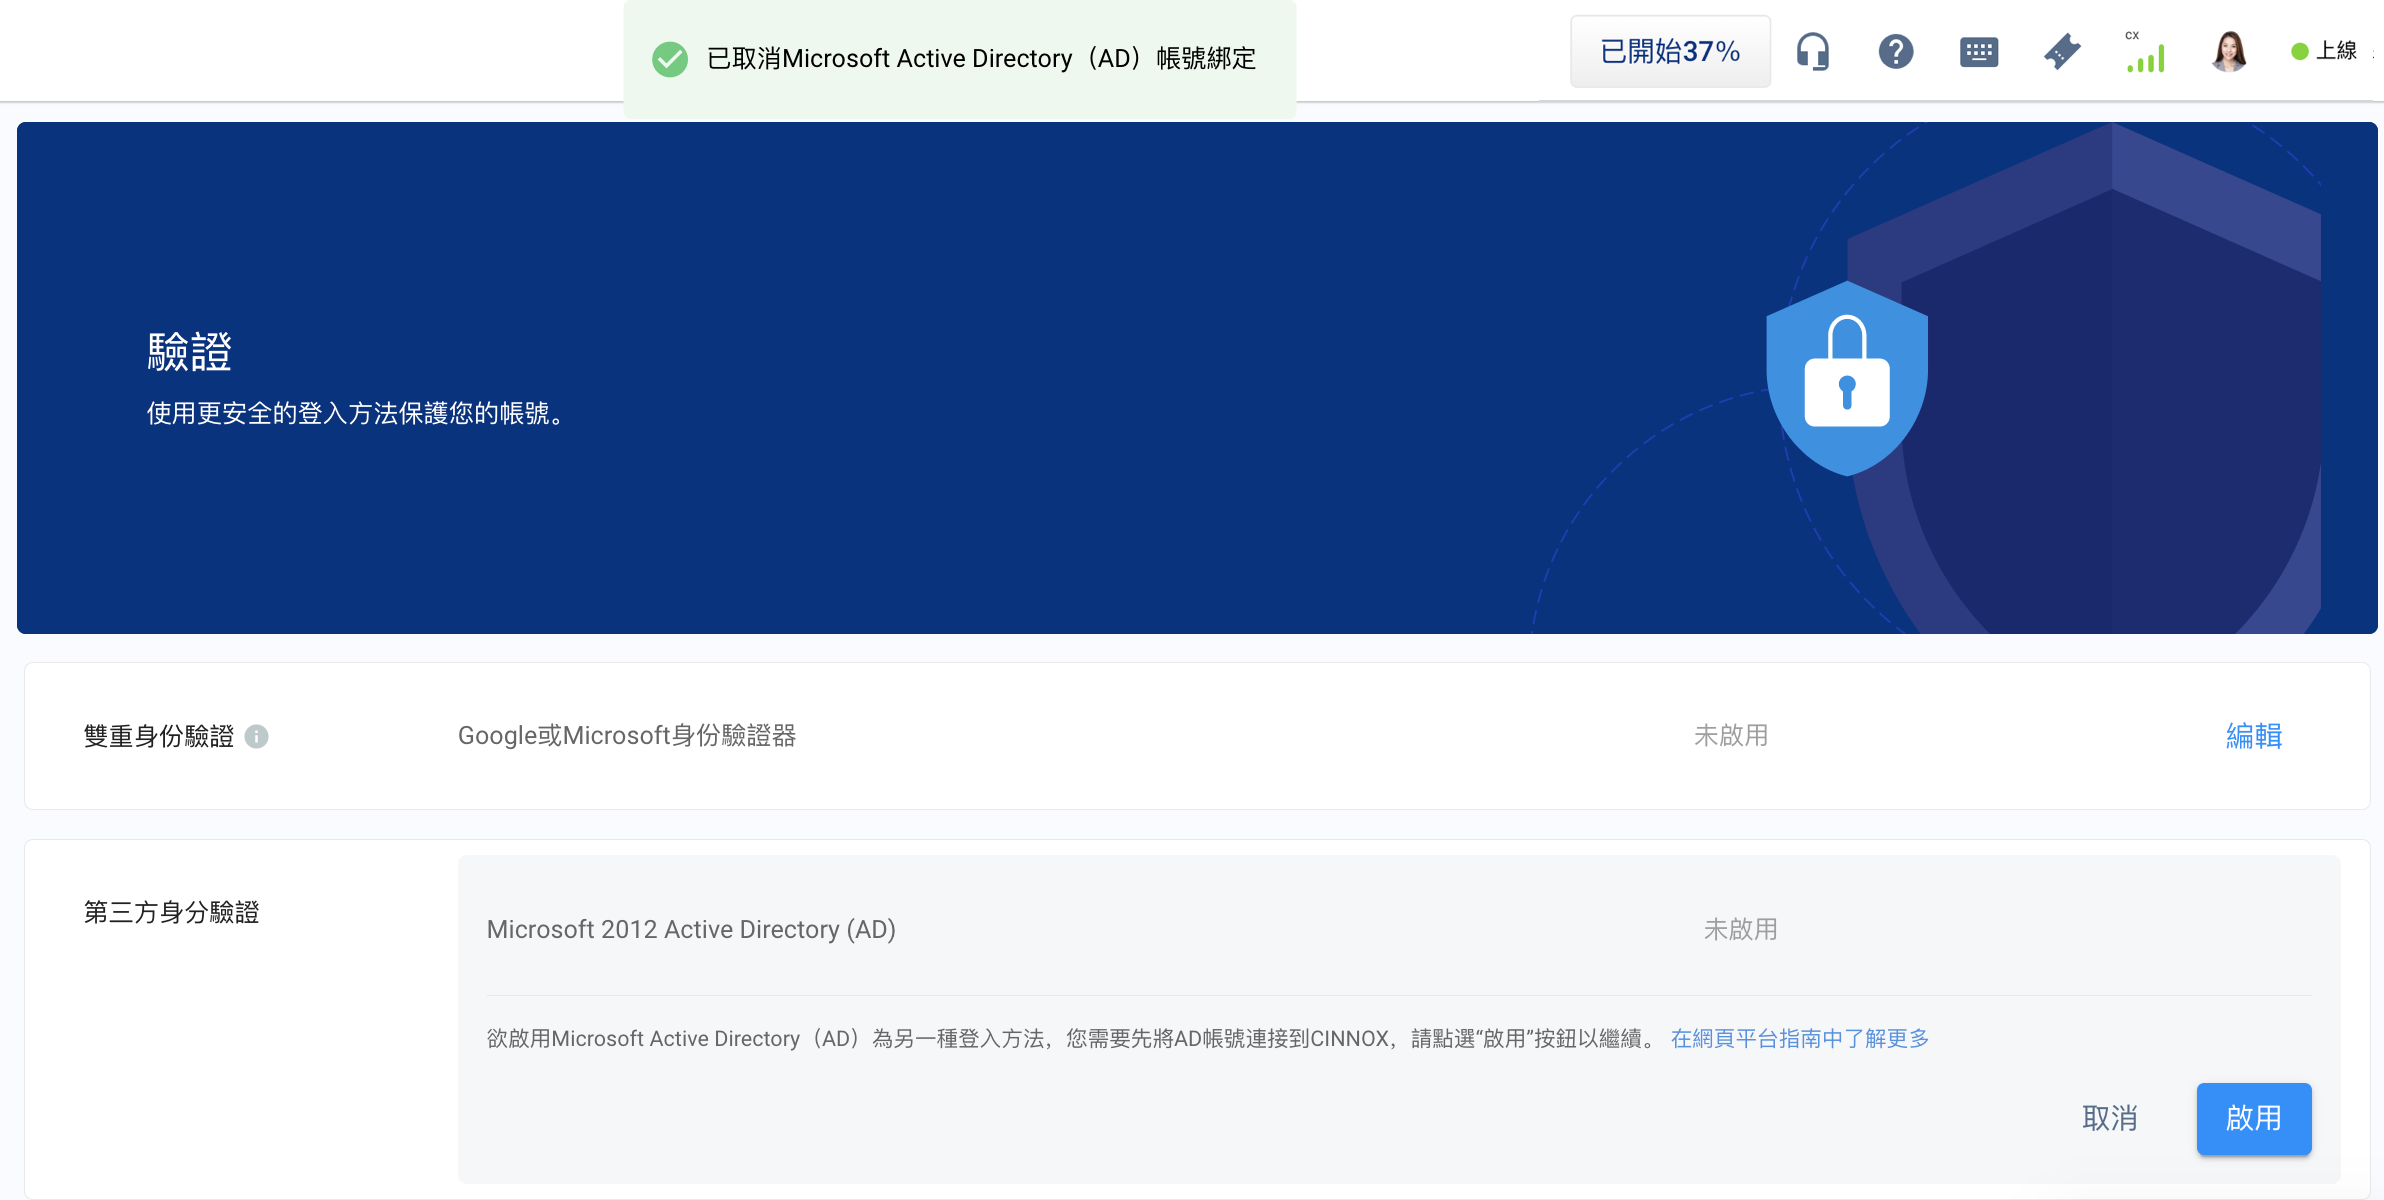Viewport: 2384px width, 1200px height.
Task: Click the 未啟用 status of Active Directory
Action: [1740, 929]
